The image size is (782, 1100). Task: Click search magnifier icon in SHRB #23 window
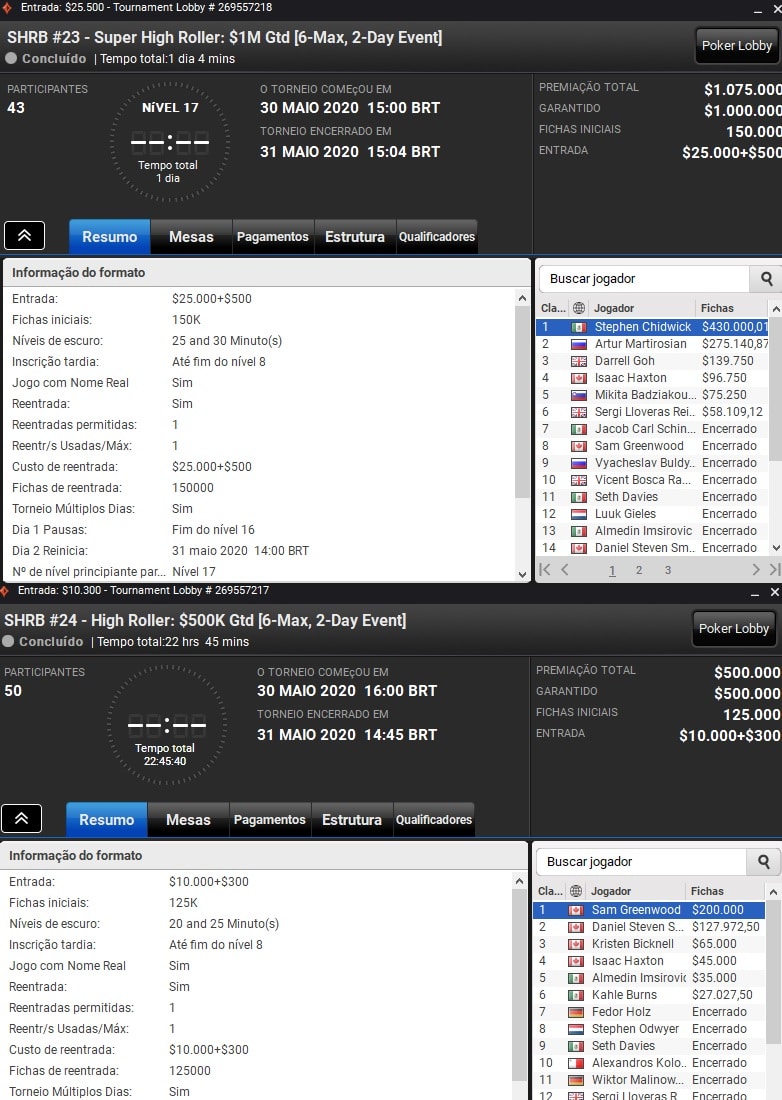point(766,279)
